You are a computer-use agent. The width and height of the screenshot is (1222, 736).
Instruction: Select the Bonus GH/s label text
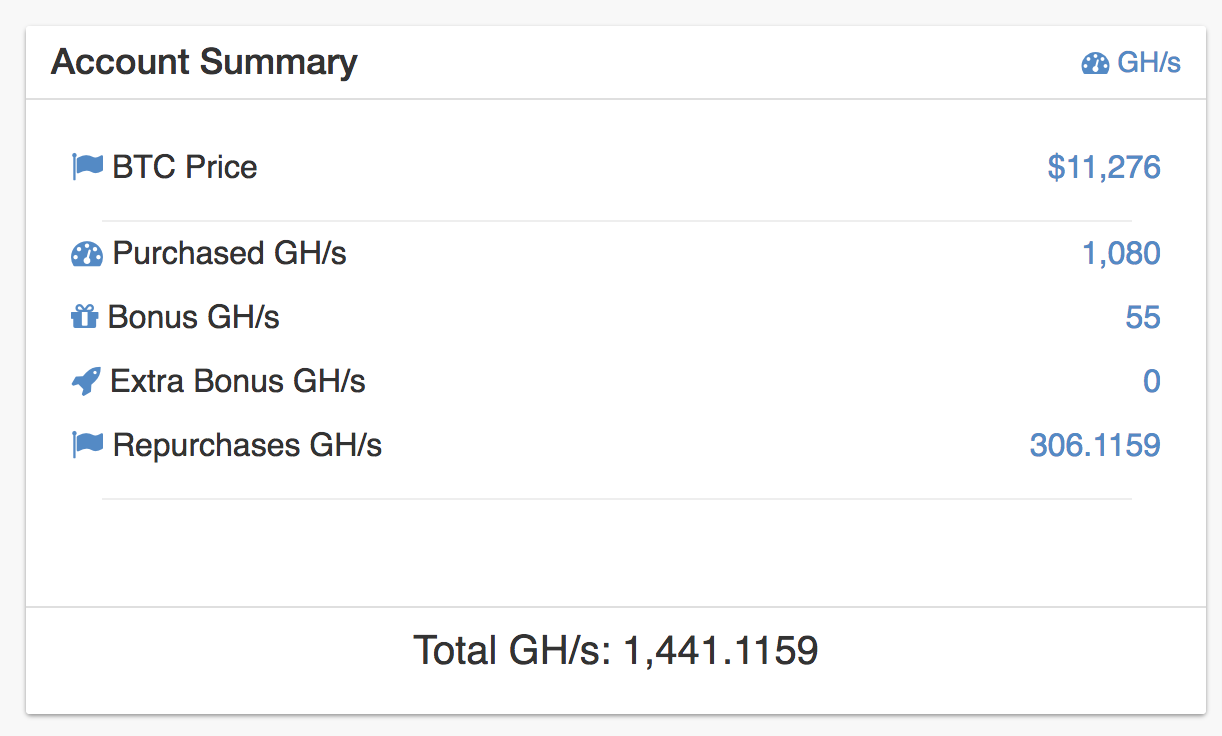click(x=193, y=318)
